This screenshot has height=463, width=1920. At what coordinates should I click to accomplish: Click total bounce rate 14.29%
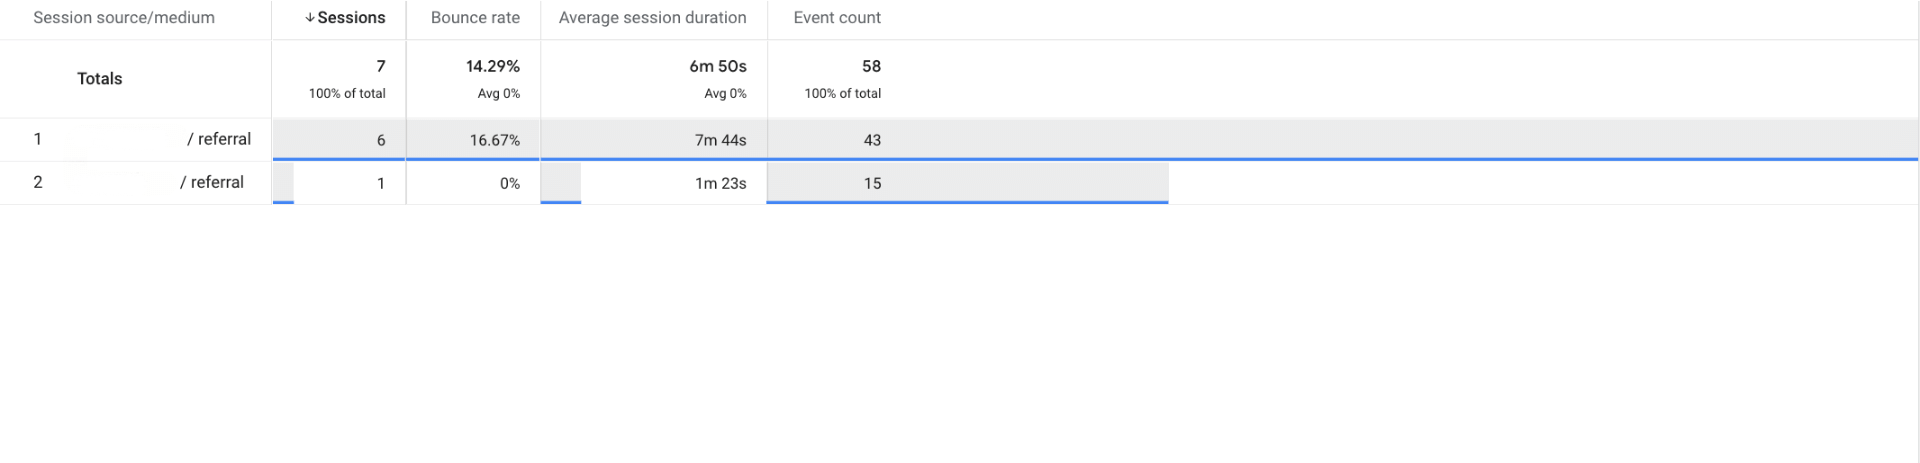coord(493,66)
